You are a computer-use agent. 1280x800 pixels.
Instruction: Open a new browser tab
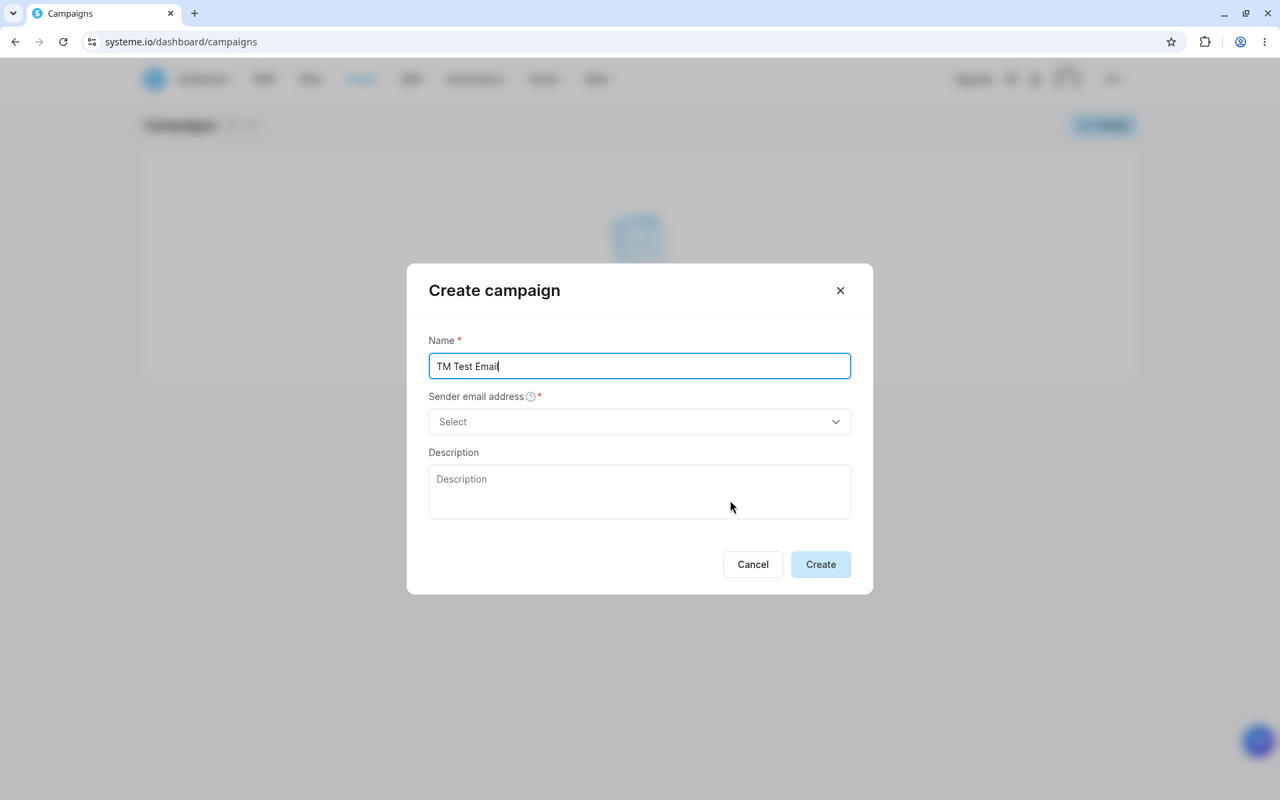[195, 14]
